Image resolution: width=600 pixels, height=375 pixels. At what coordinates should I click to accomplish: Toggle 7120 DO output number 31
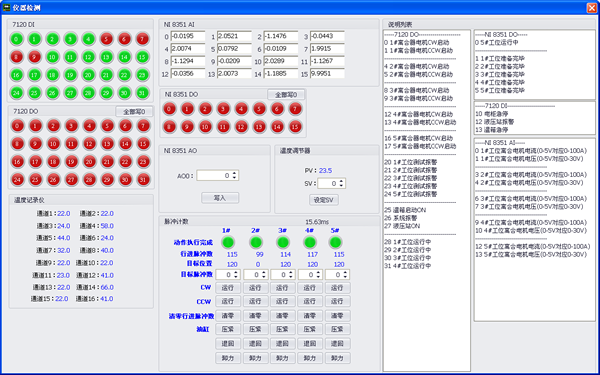143,179
